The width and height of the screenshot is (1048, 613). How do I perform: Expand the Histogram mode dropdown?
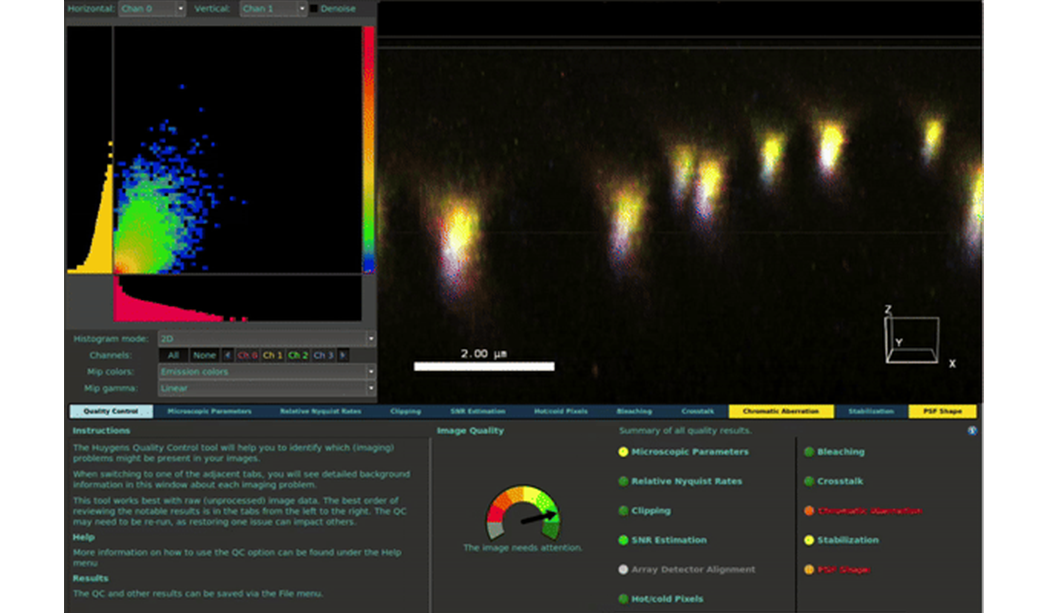coord(266,339)
